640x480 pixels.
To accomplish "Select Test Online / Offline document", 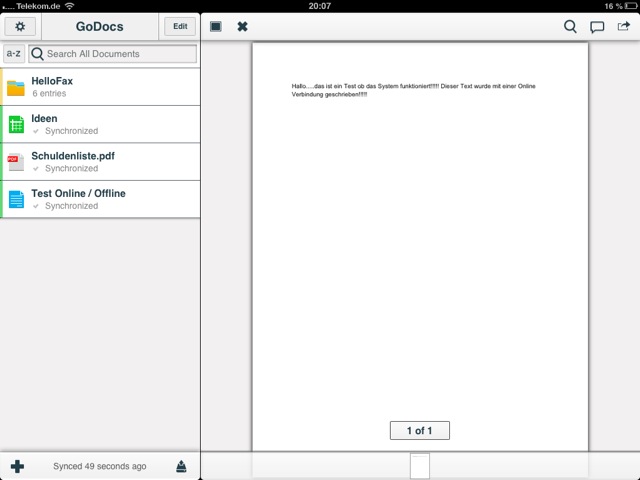I will coord(100,199).
